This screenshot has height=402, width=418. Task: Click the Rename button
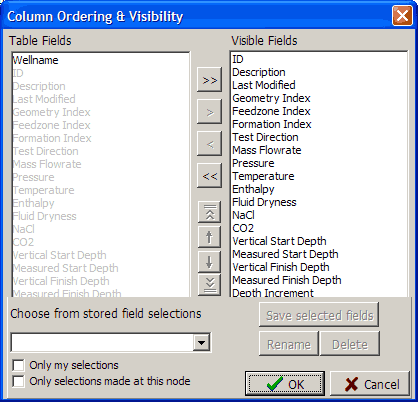click(289, 344)
